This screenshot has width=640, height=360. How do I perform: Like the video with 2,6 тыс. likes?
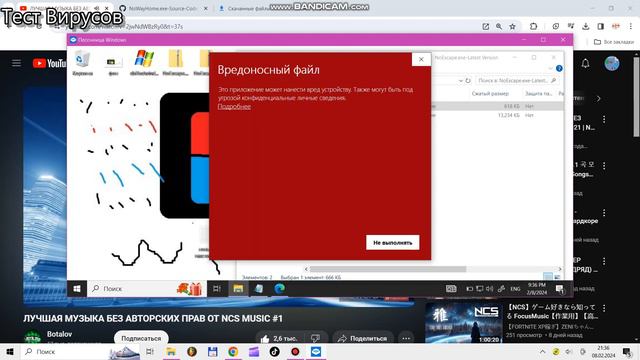279,338
